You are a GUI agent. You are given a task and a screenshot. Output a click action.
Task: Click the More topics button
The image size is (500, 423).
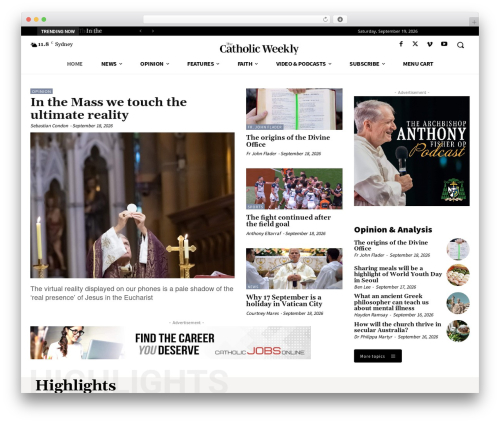(378, 356)
